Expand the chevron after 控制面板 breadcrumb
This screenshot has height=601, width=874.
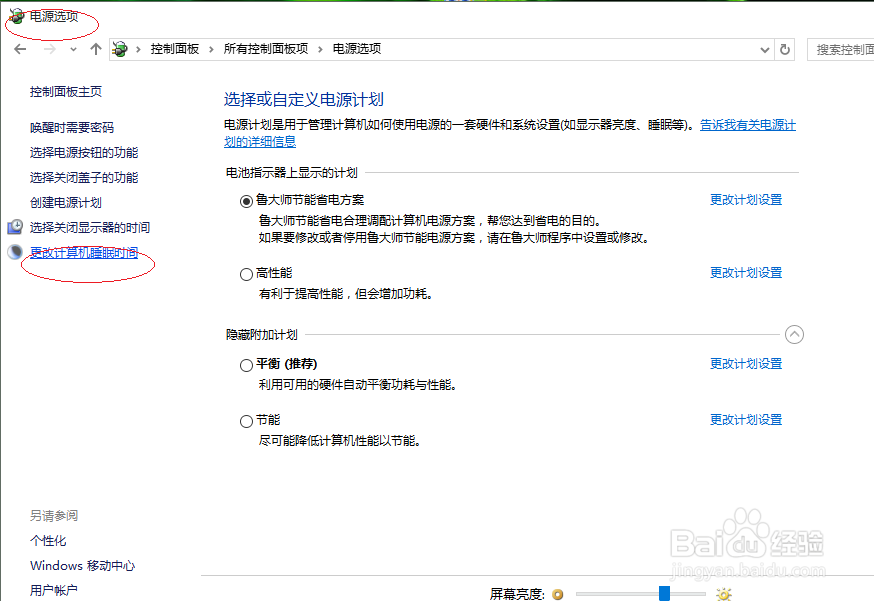pyautogui.click(x=211, y=50)
